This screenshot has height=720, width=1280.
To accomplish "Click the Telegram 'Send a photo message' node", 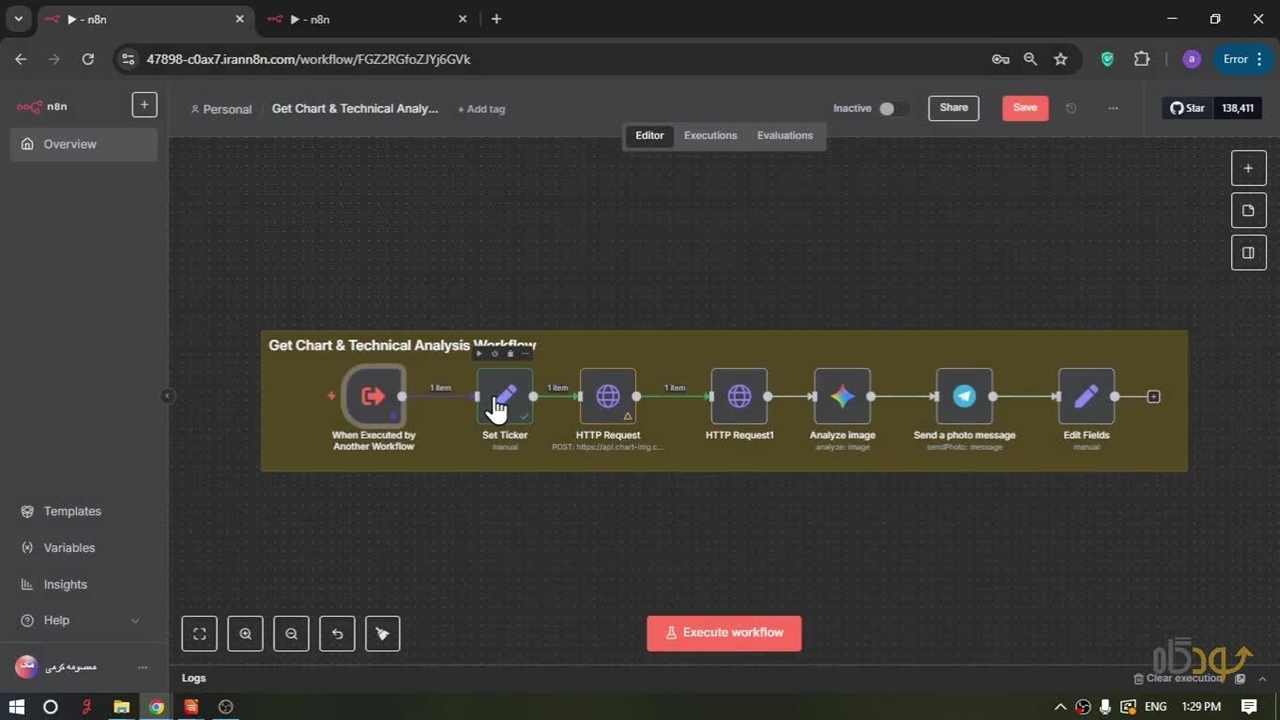I will click(x=964, y=396).
